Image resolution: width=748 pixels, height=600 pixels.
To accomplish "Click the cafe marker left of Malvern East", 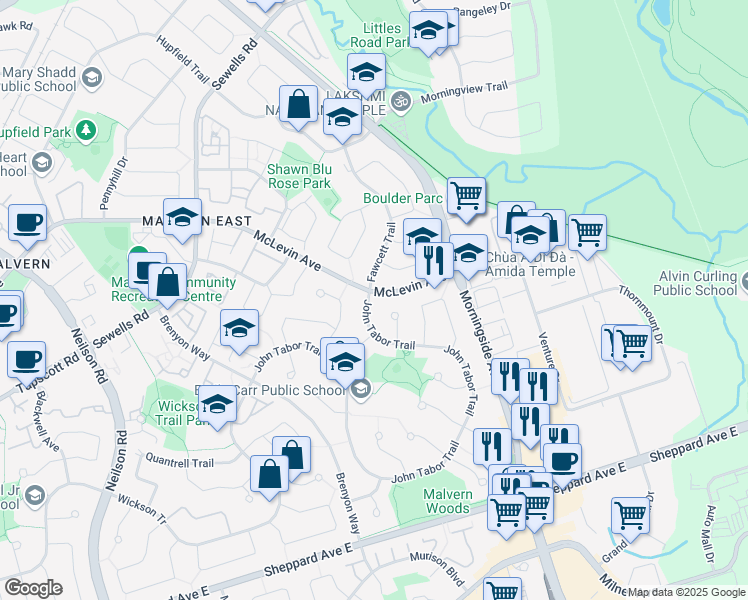I will point(27,224).
